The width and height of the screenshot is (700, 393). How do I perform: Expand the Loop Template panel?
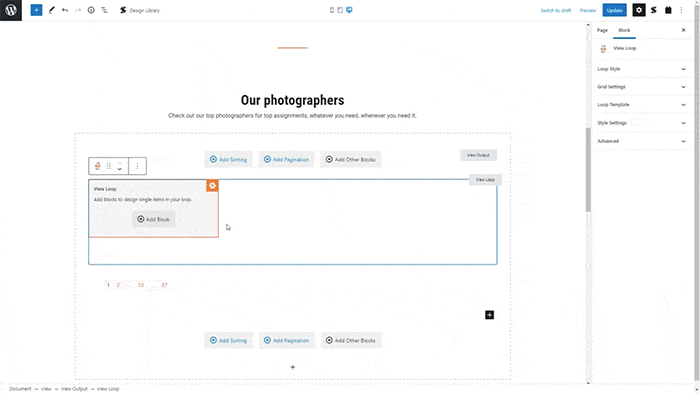(641, 105)
